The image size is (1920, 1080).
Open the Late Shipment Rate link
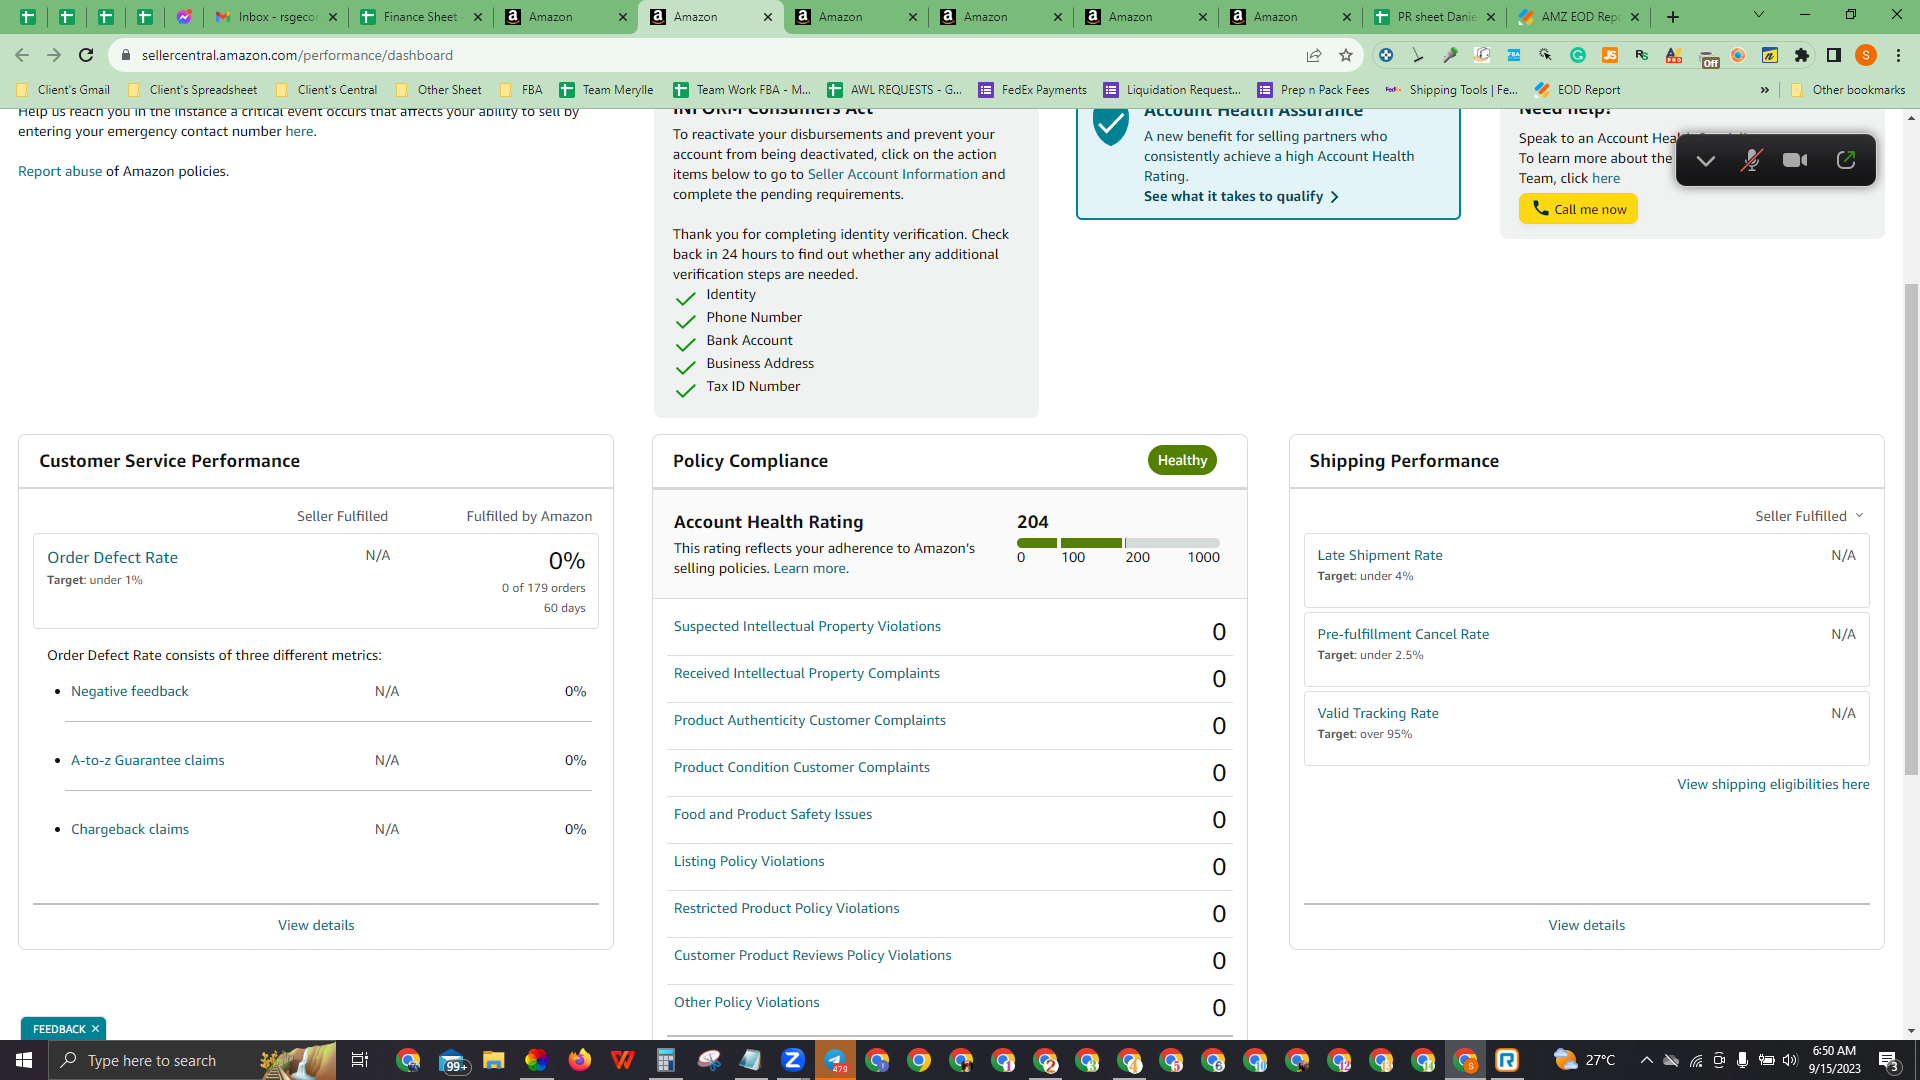pos(1380,556)
